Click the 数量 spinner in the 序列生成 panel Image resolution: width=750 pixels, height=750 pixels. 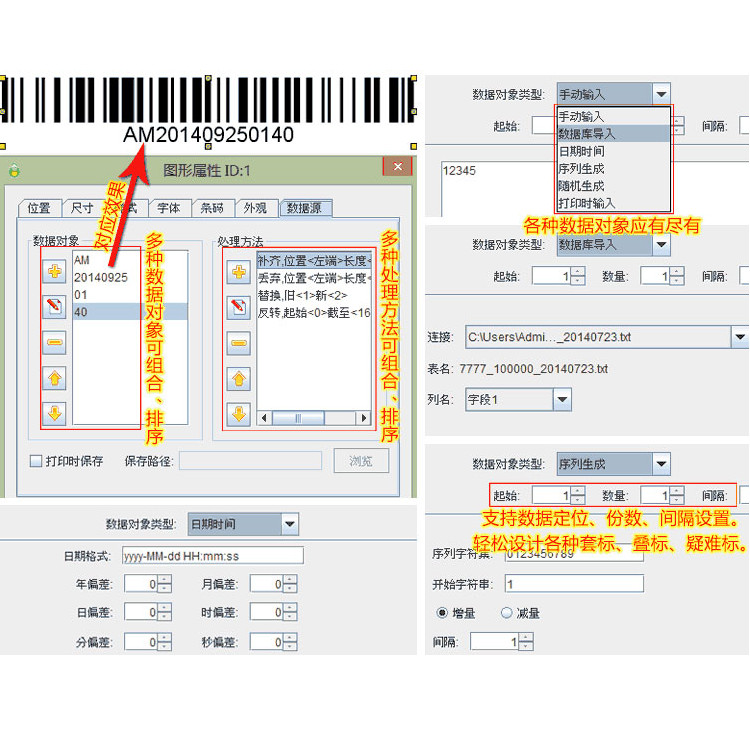tap(662, 495)
